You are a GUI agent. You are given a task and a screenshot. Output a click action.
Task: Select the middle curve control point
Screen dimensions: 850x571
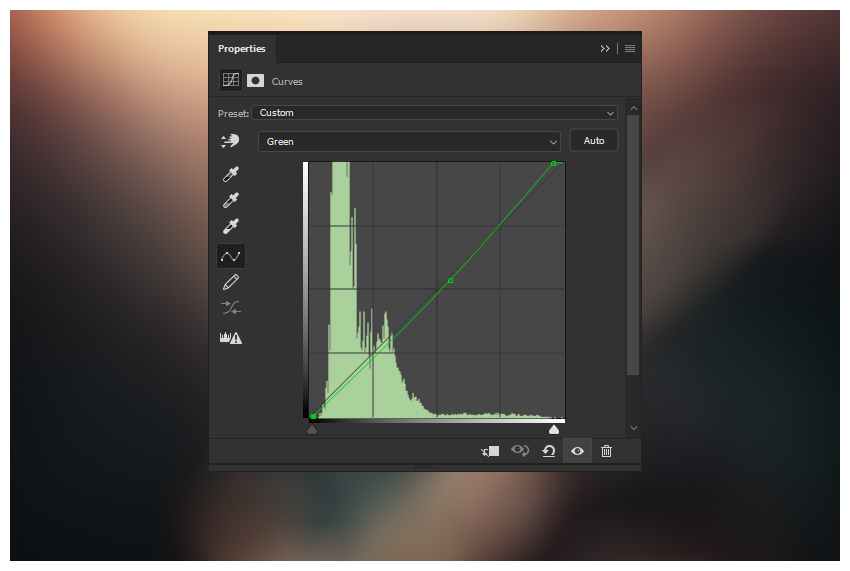pyautogui.click(x=450, y=280)
